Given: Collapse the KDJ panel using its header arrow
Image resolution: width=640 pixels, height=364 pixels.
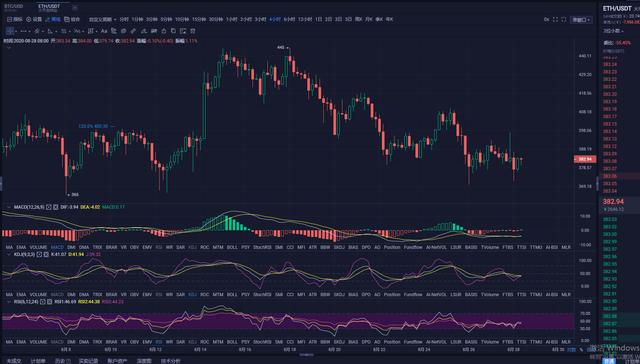Looking at the screenshot, I should 9,254.
